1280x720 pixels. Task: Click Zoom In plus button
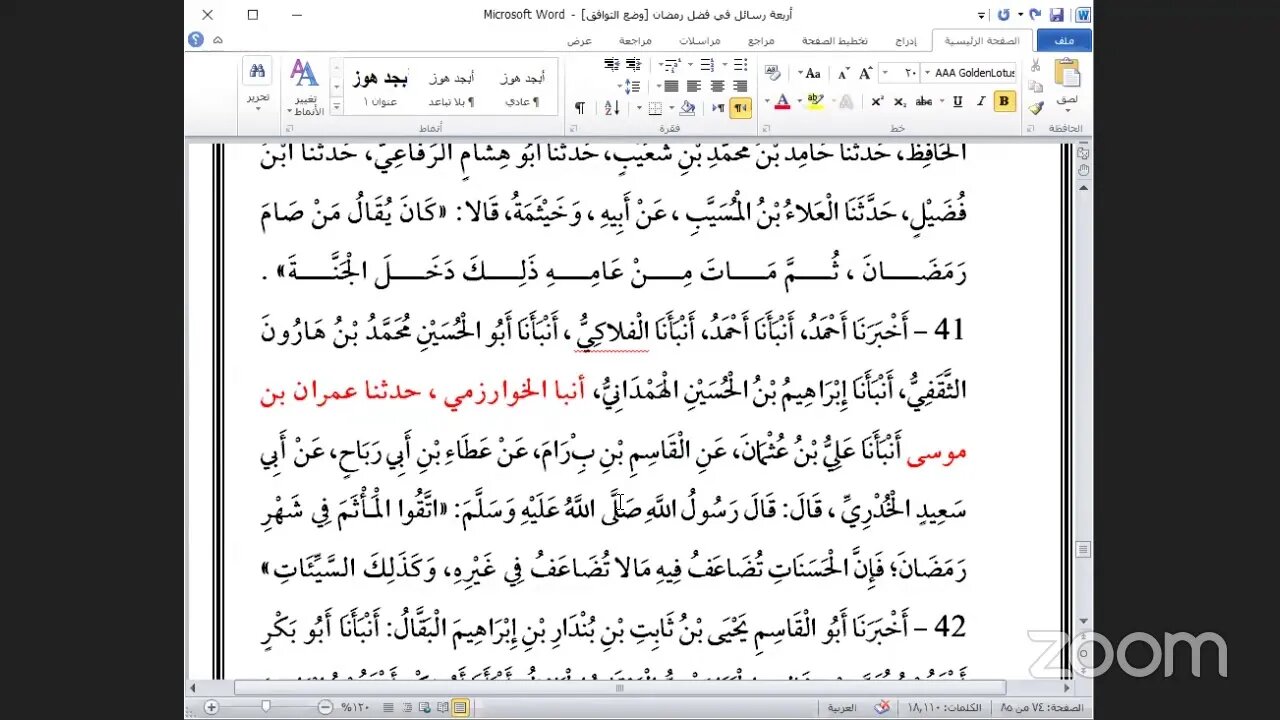tap(211, 707)
